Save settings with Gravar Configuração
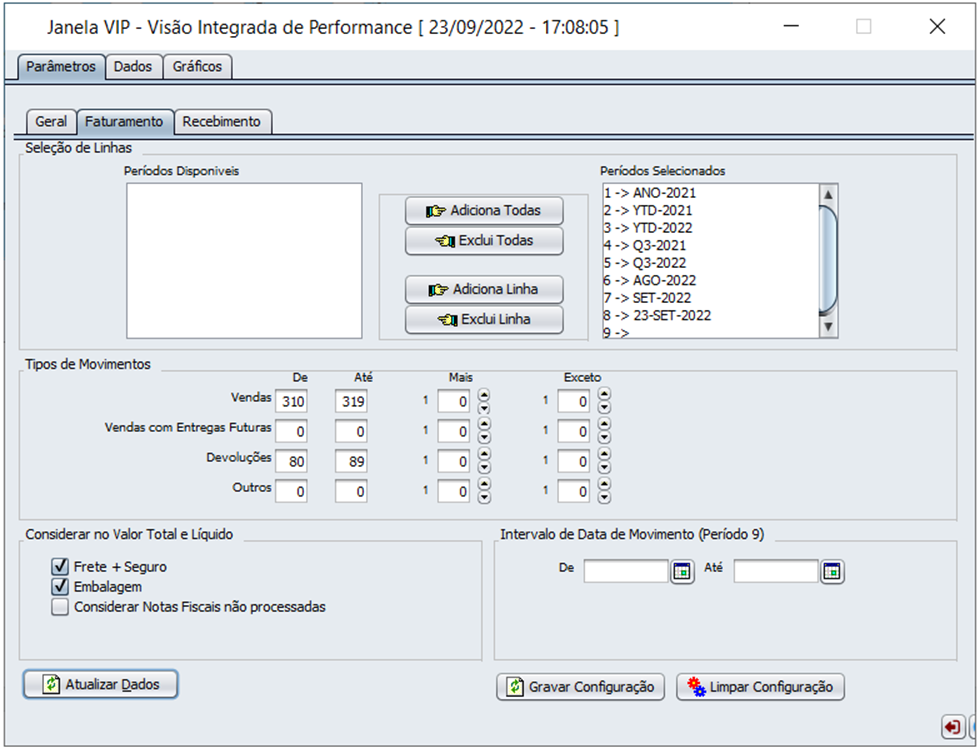Image resolution: width=980 pixels, height=748 pixels. click(x=580, y=687)
